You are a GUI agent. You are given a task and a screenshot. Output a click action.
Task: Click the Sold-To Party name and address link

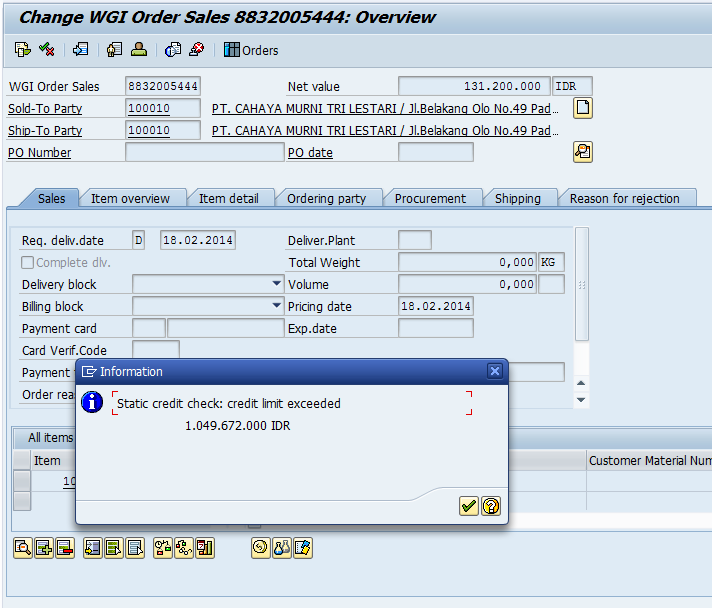coord(384,109)
